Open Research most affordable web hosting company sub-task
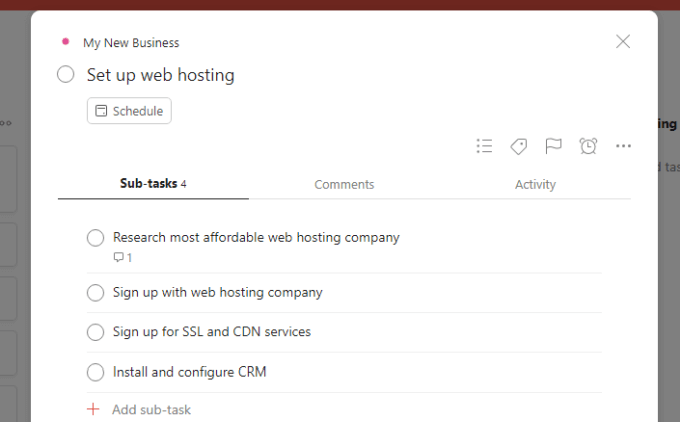Screen dimensions: 680x422 256,238
